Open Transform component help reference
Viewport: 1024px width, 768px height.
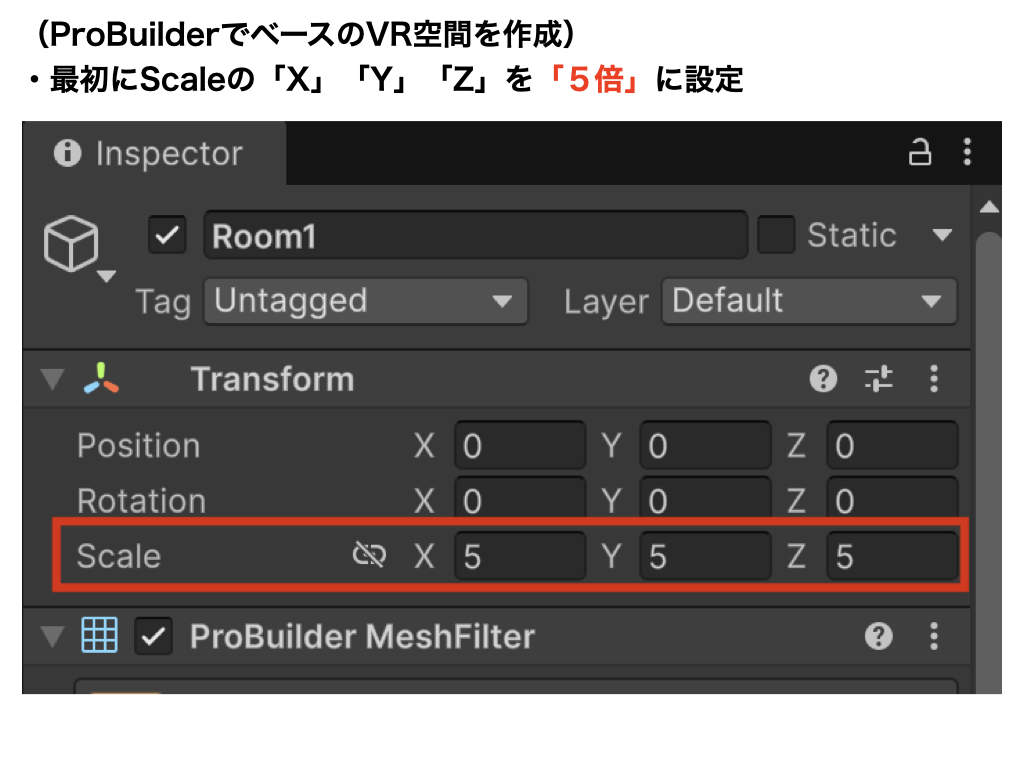(x=823, y=379)
